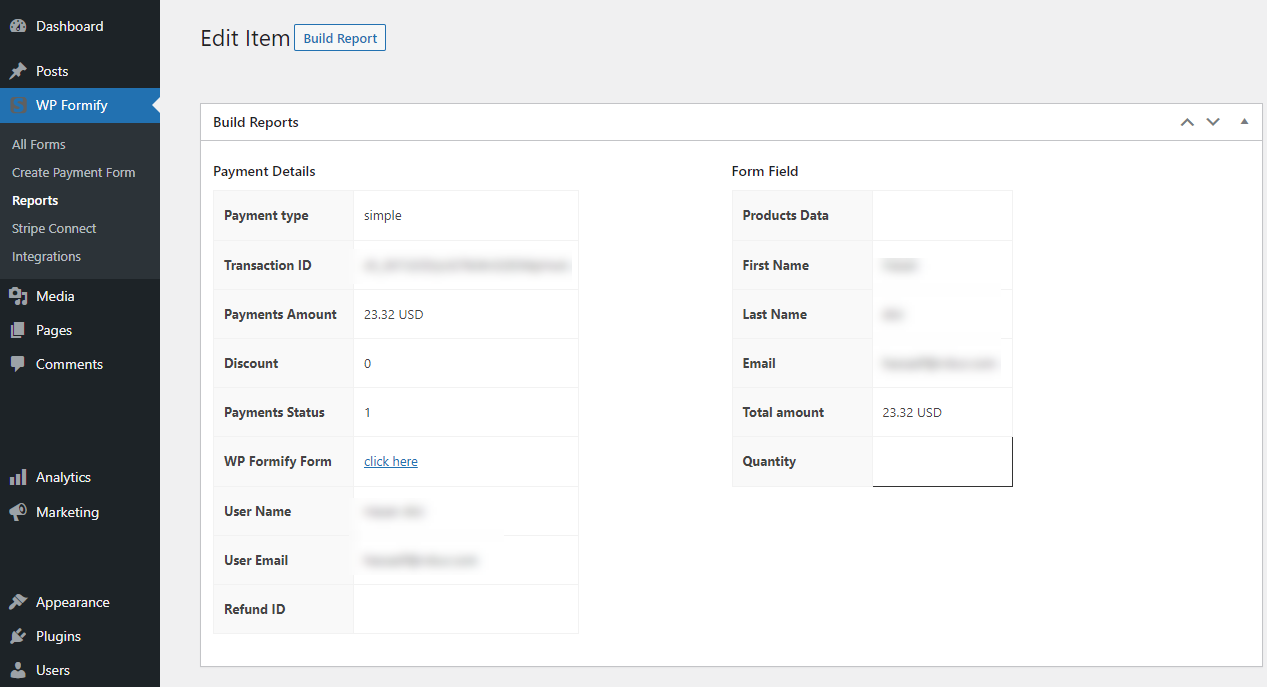The width and height of the screenshot is (1267, 687).
Task: Click the Payments Status label
Action: click(x=275, y=412)
